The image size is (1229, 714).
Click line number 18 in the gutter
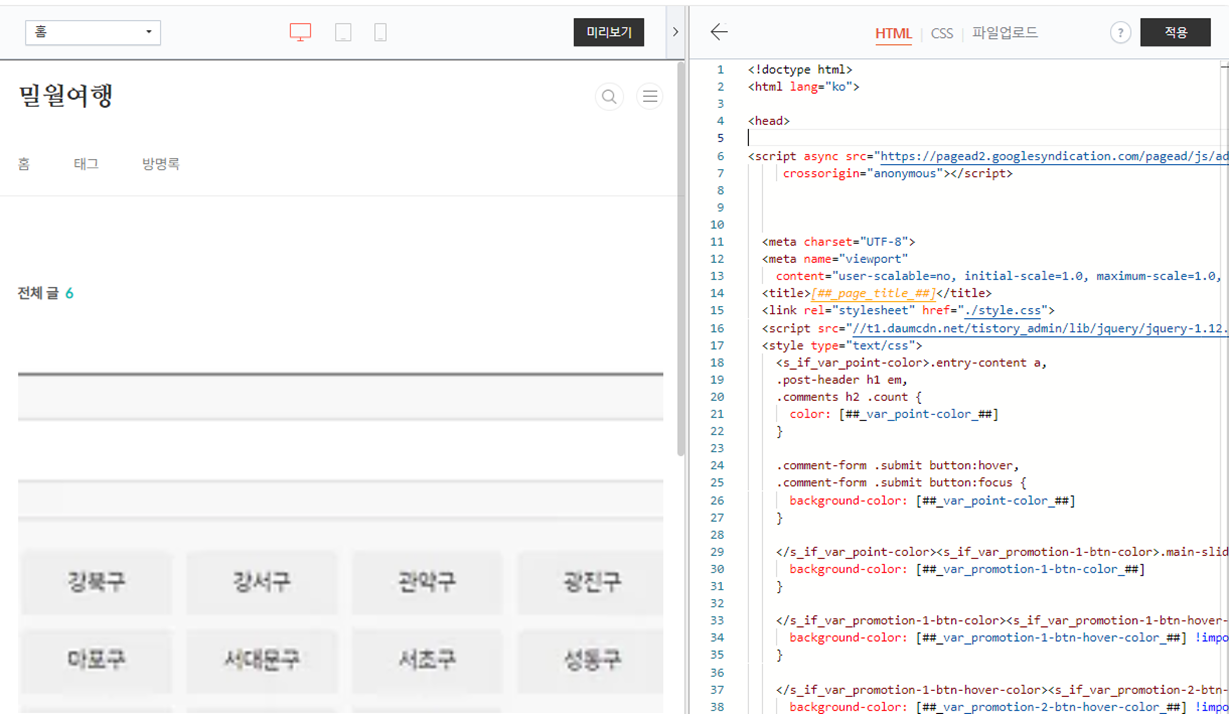[717, 362]
